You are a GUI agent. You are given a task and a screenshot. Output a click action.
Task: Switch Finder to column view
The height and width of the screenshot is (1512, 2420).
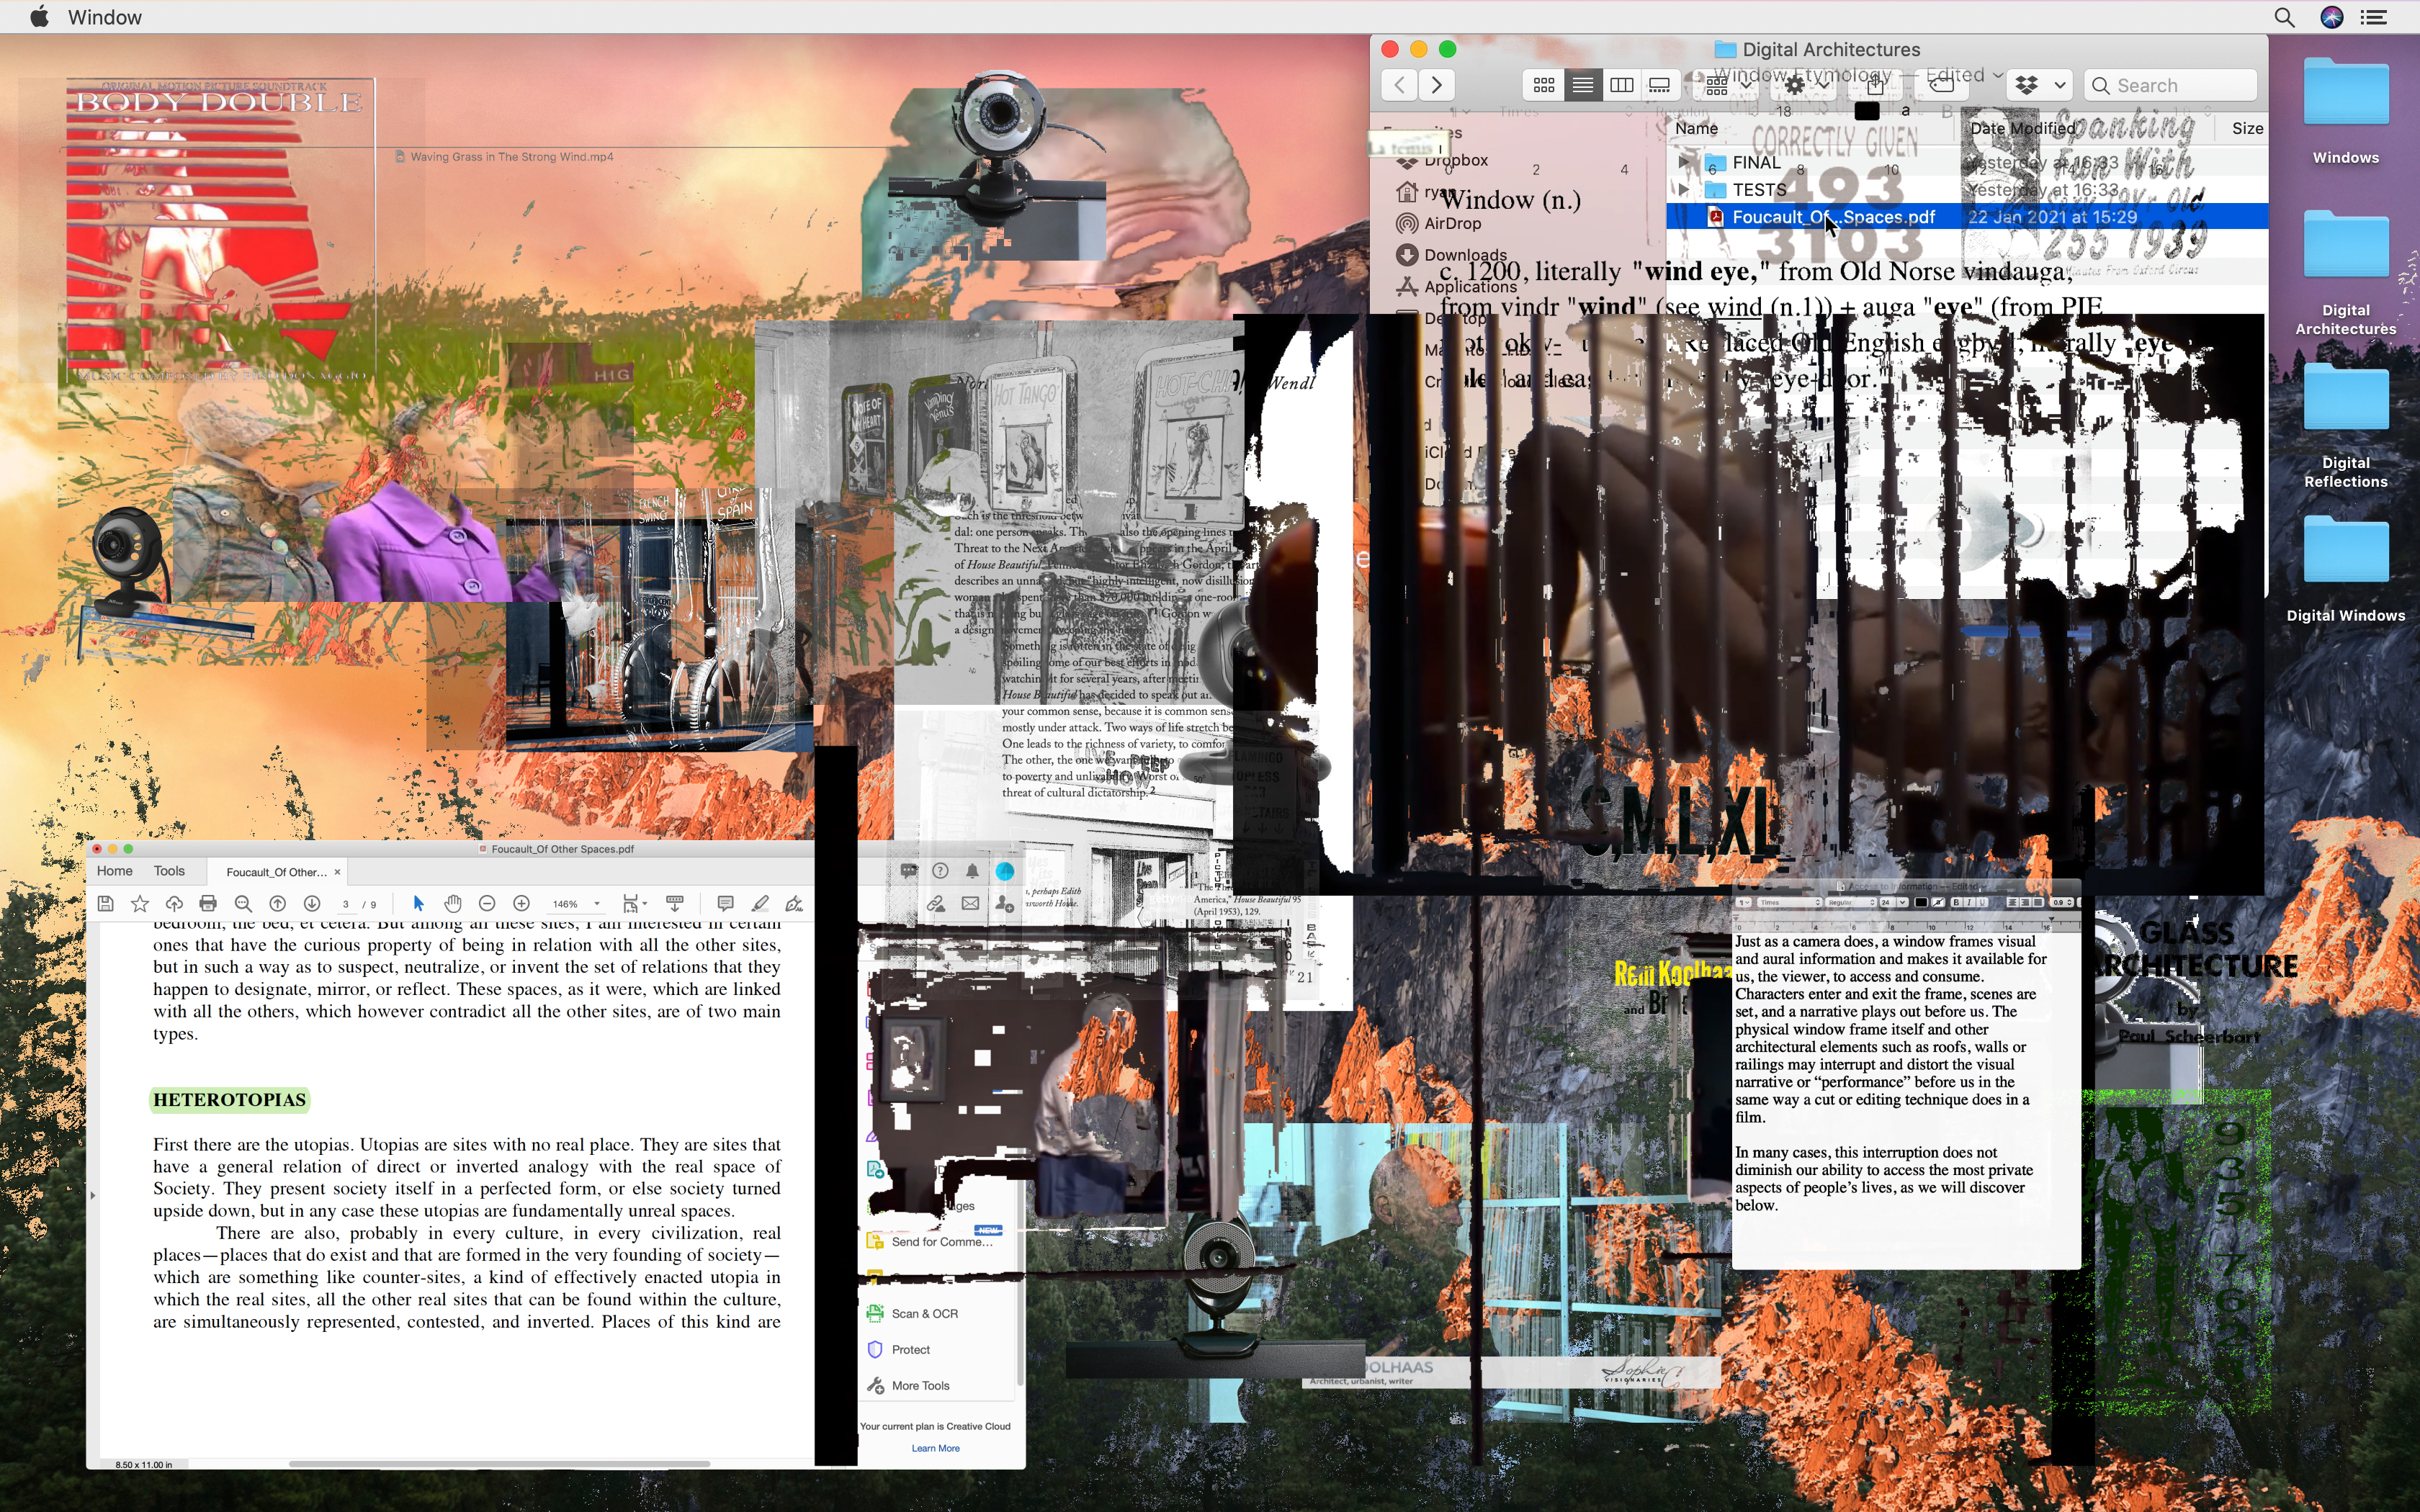(1622, 85)
